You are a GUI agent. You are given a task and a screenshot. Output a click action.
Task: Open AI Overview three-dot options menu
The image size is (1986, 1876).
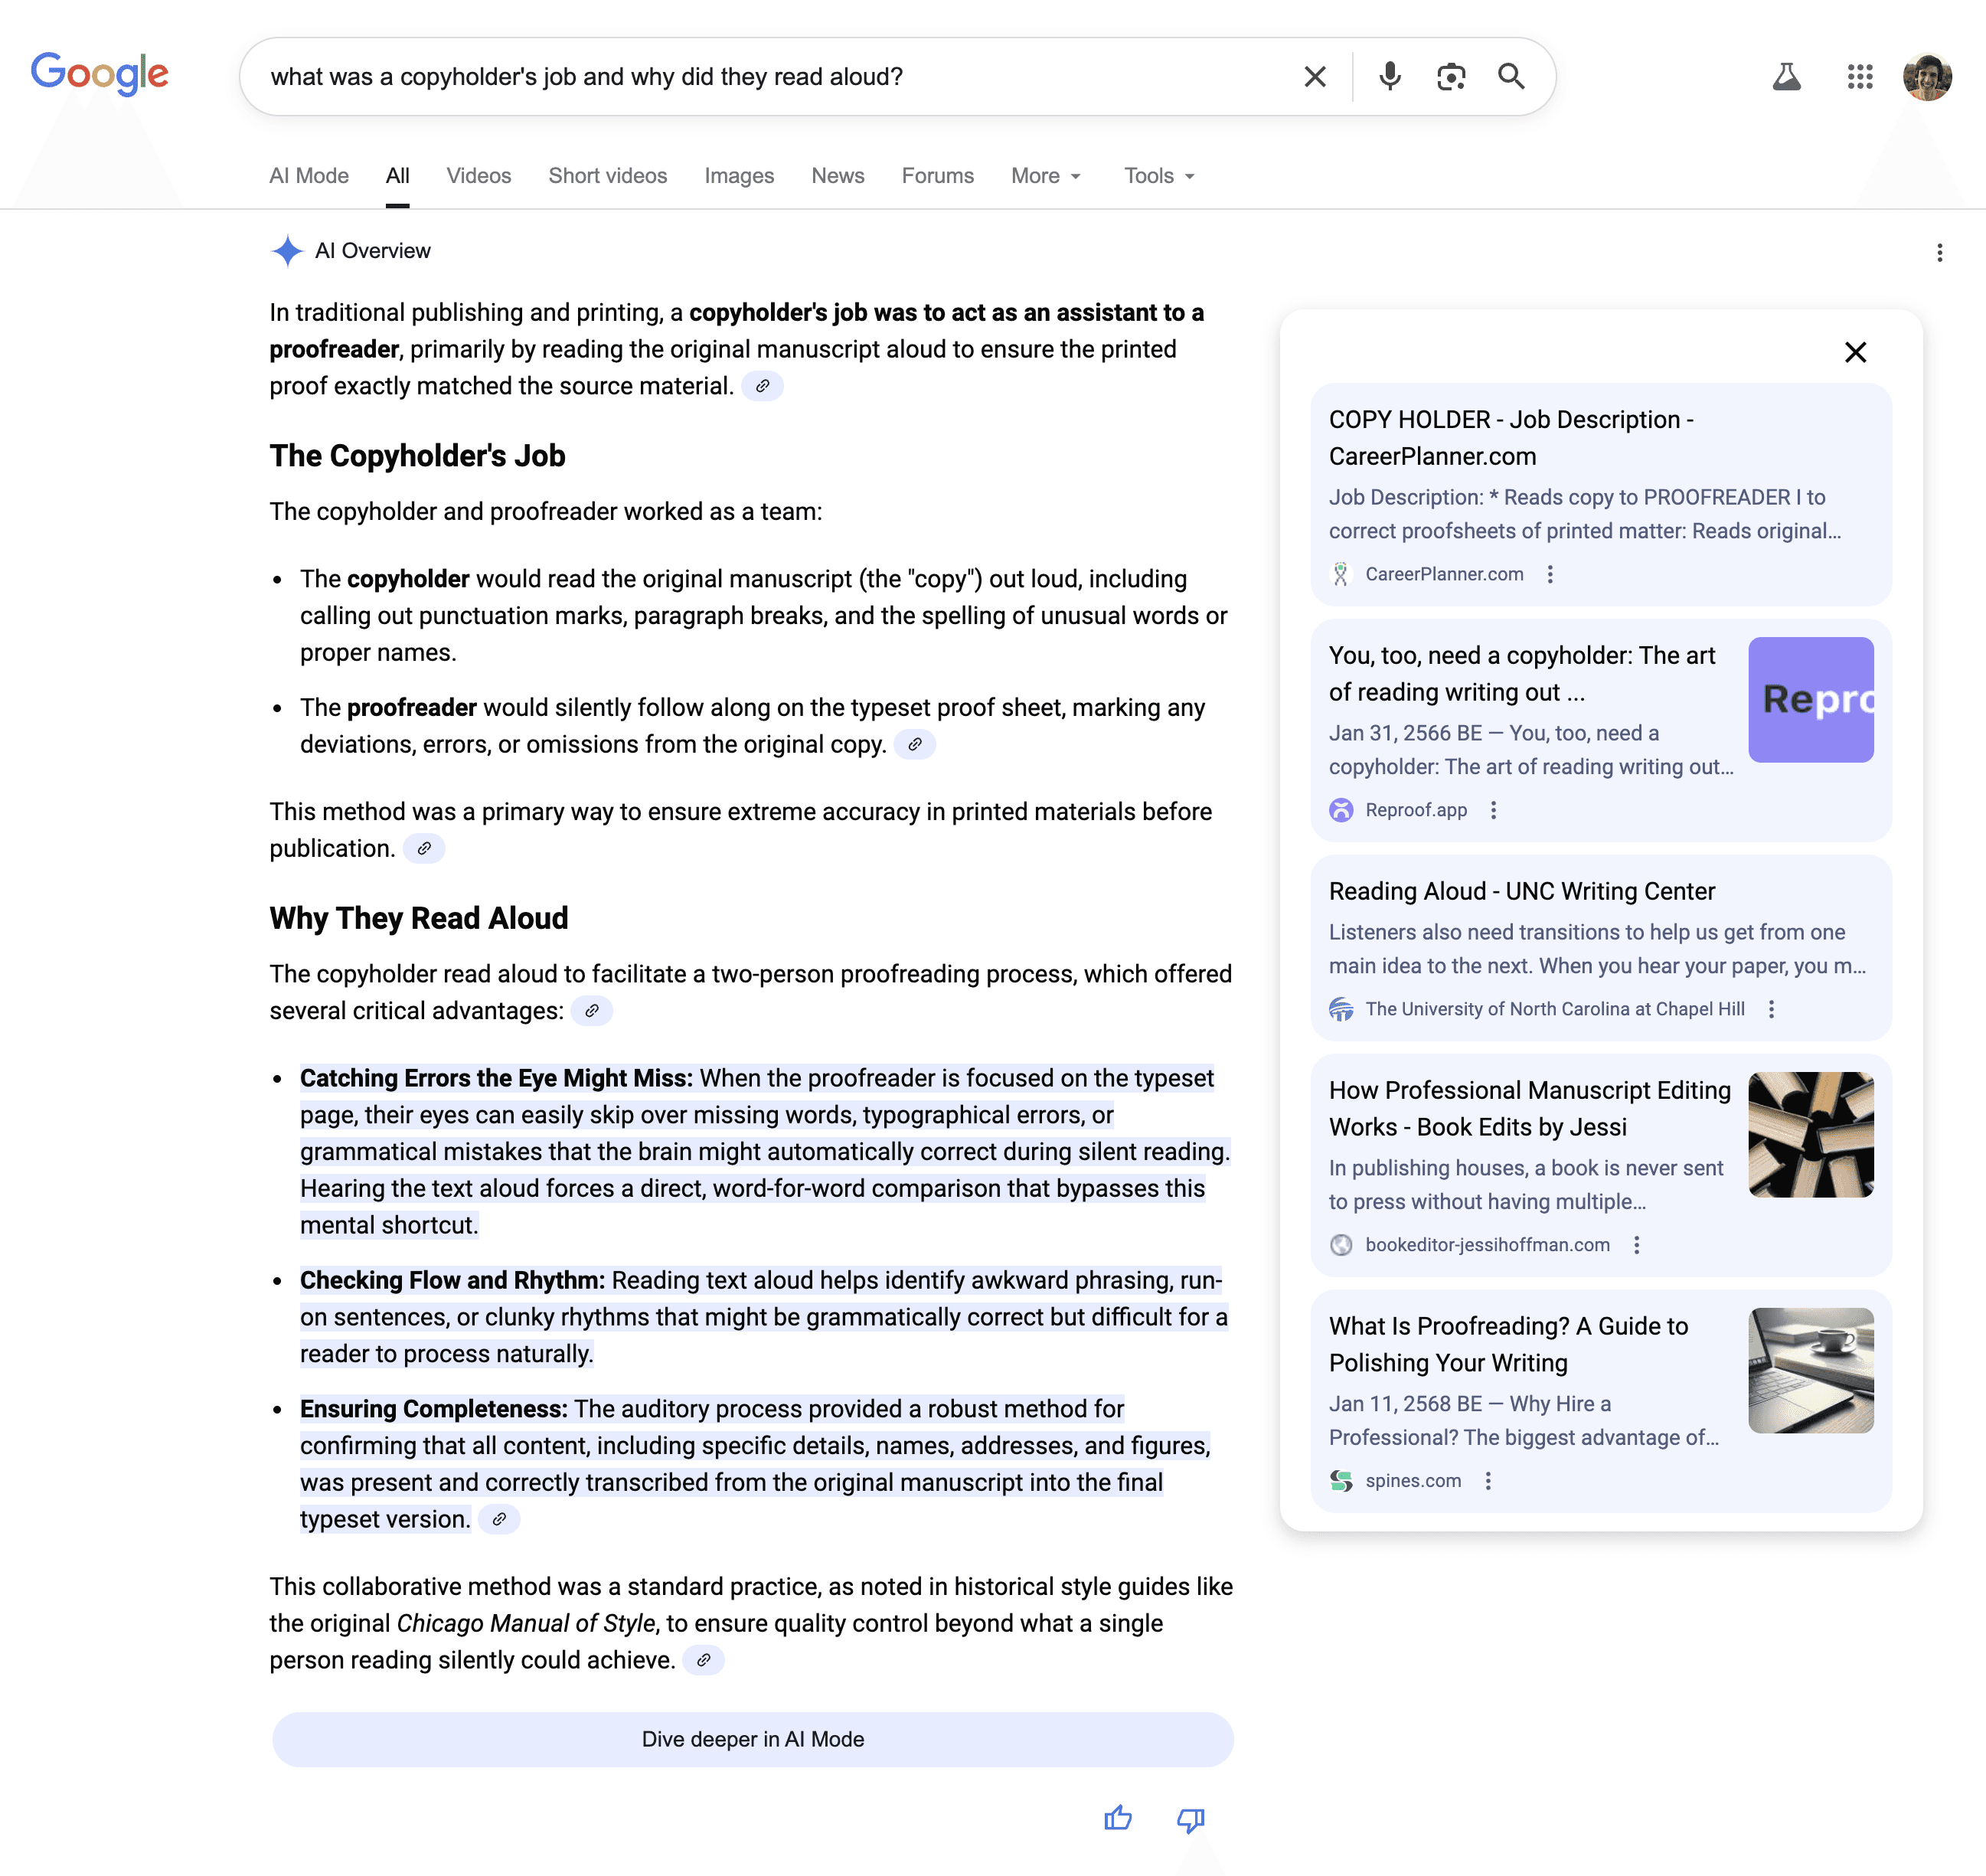coord(1939,252)
